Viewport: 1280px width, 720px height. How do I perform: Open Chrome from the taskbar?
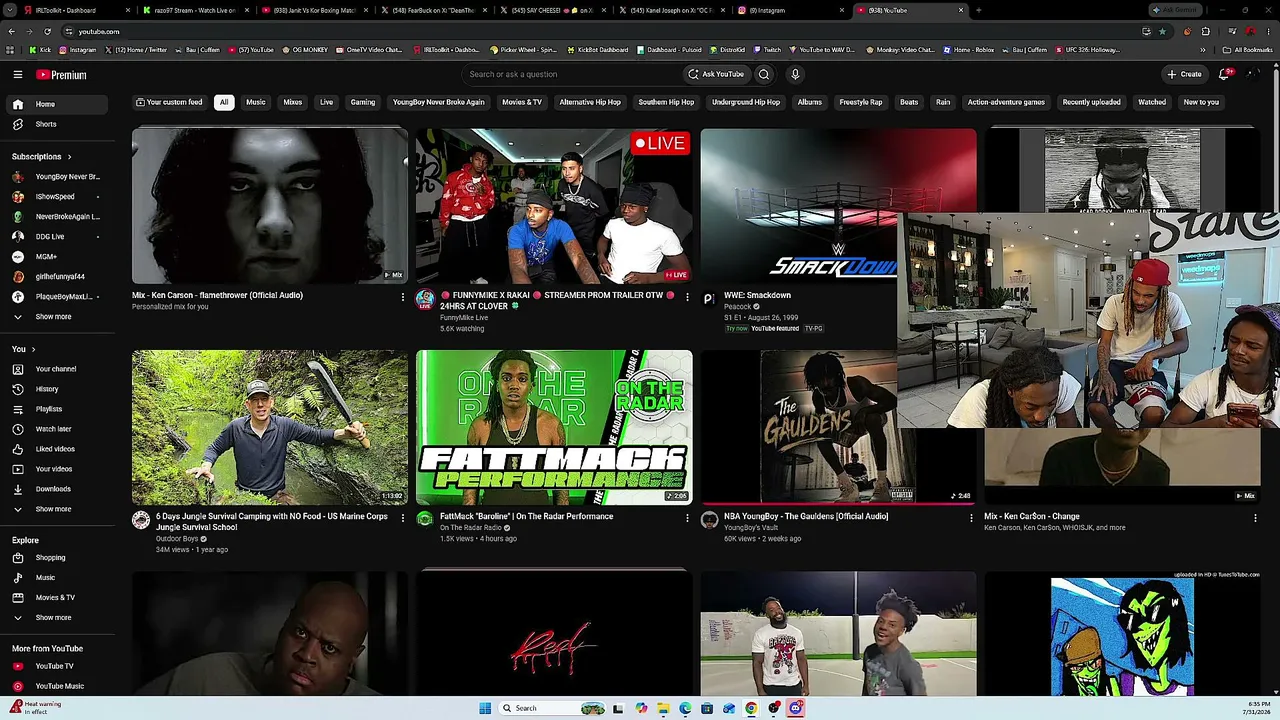pyautogui.click(x=751, y=708)
